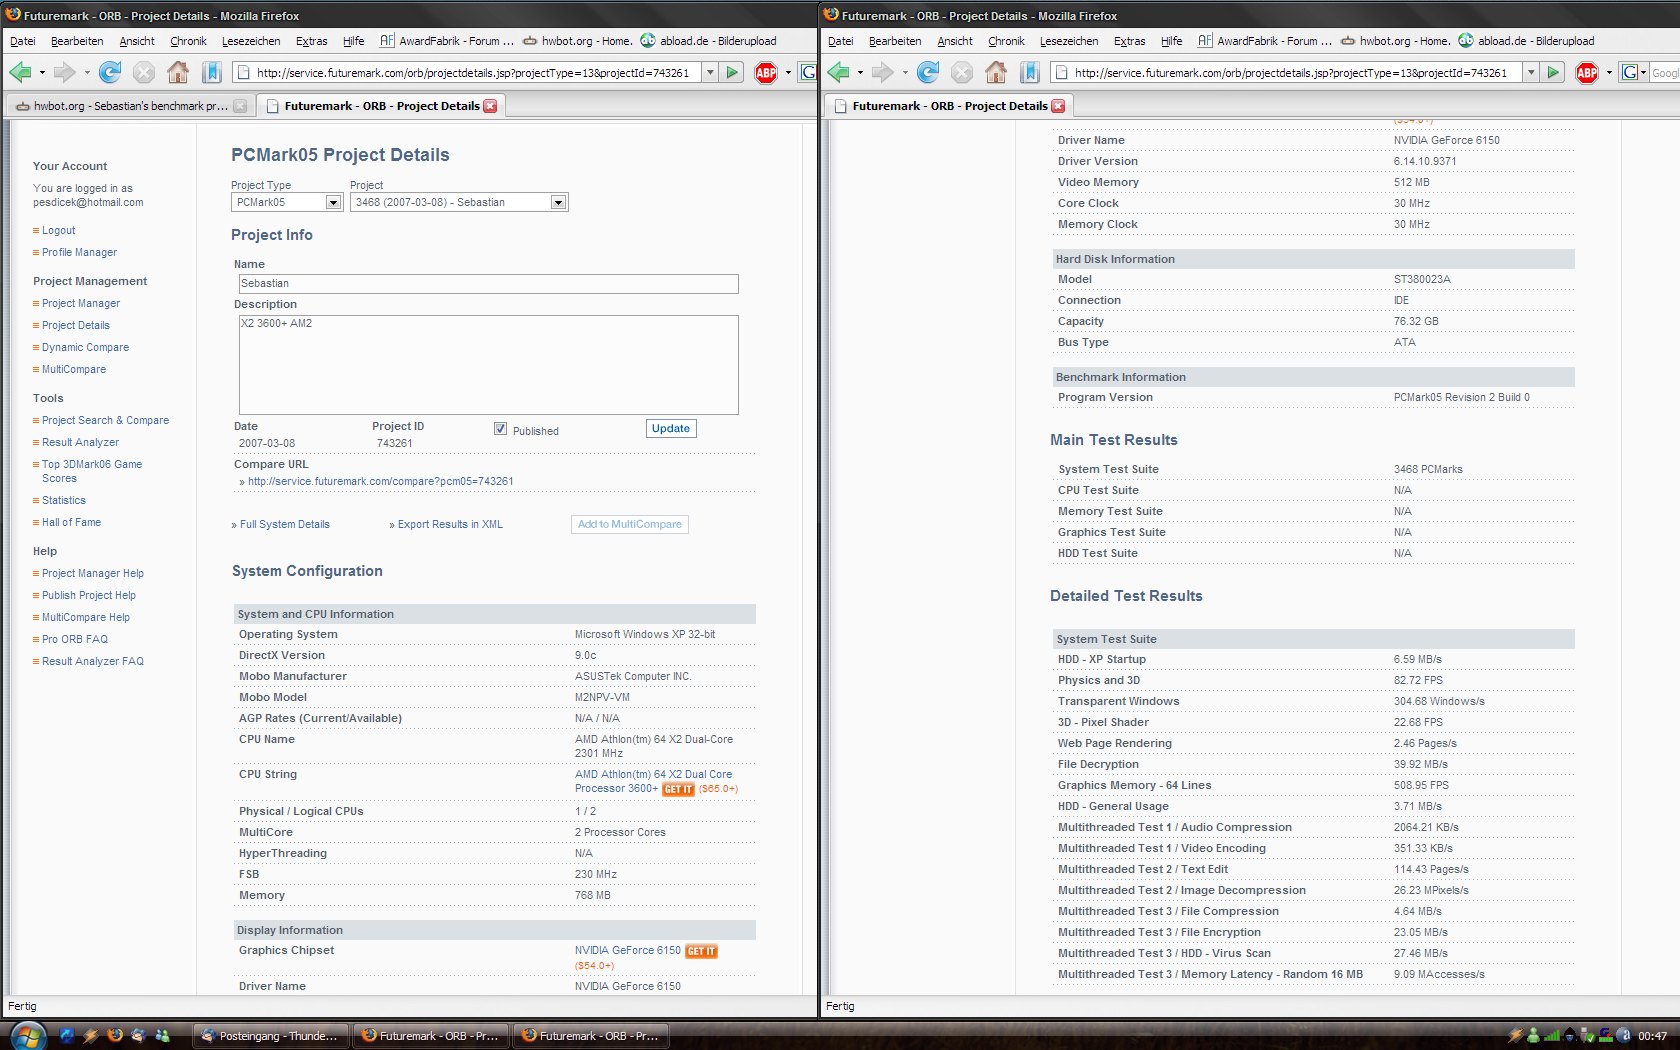The width and height of the screenshot is (1680, 1050).
Task: Reload page in right Firefox window
Action: (928, 72)
